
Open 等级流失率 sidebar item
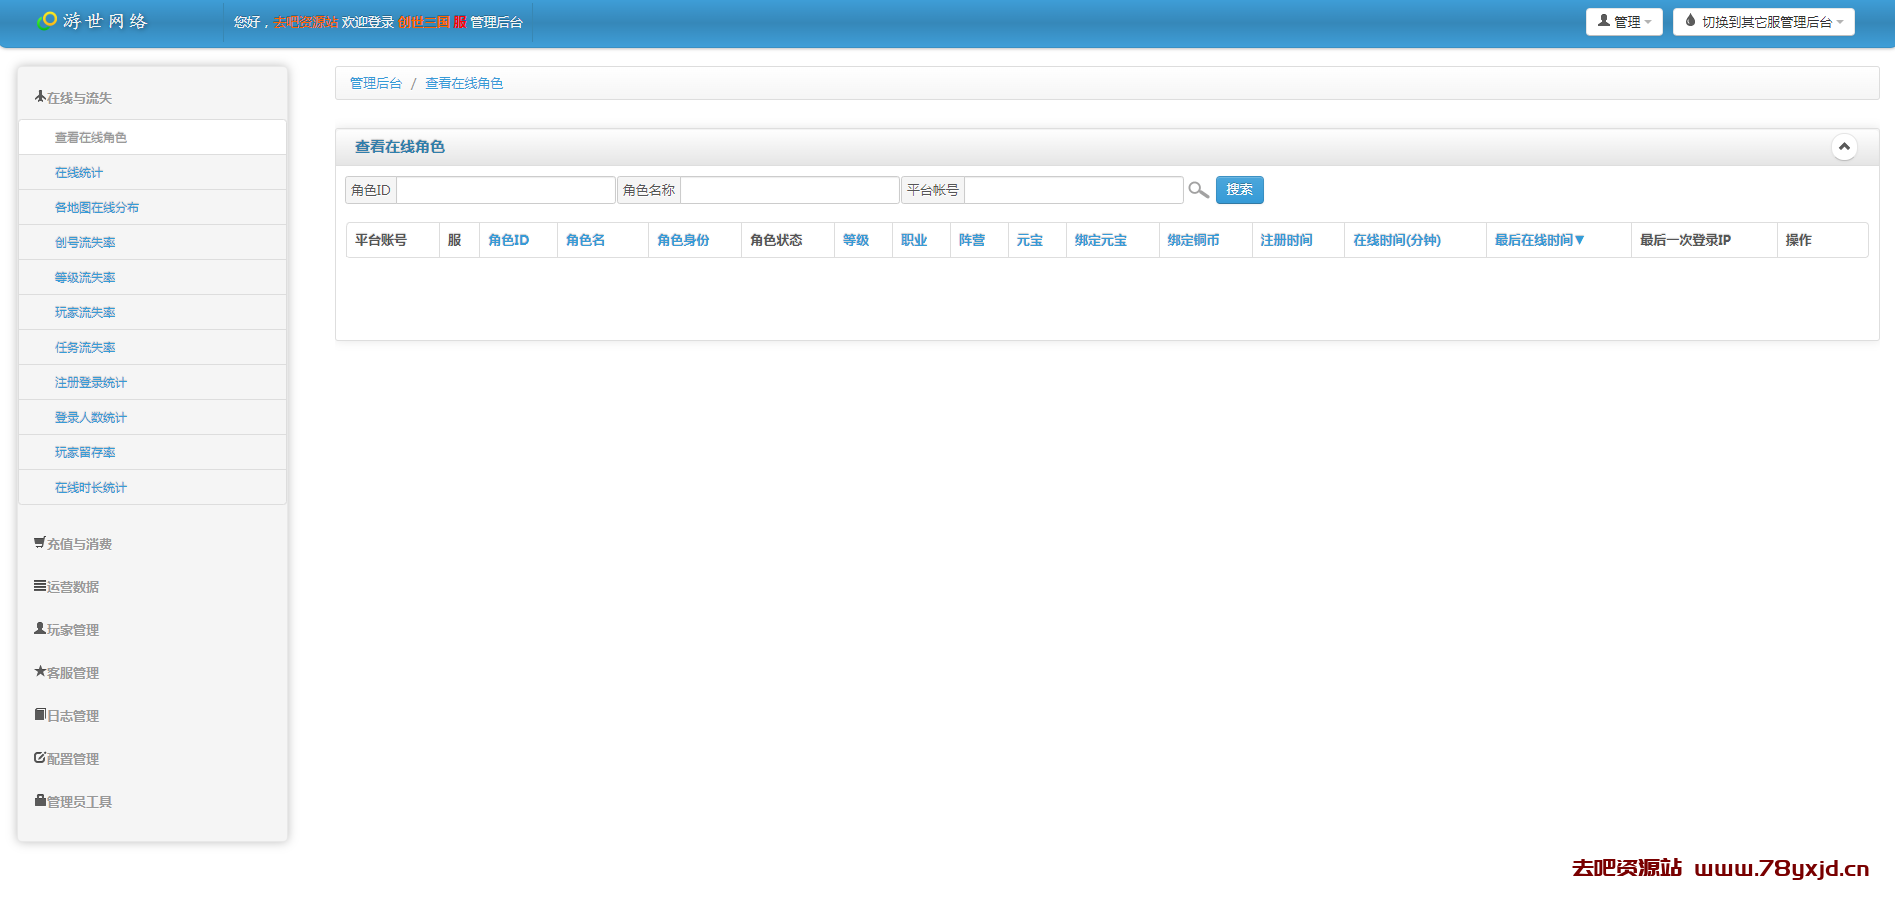(152, 277)
